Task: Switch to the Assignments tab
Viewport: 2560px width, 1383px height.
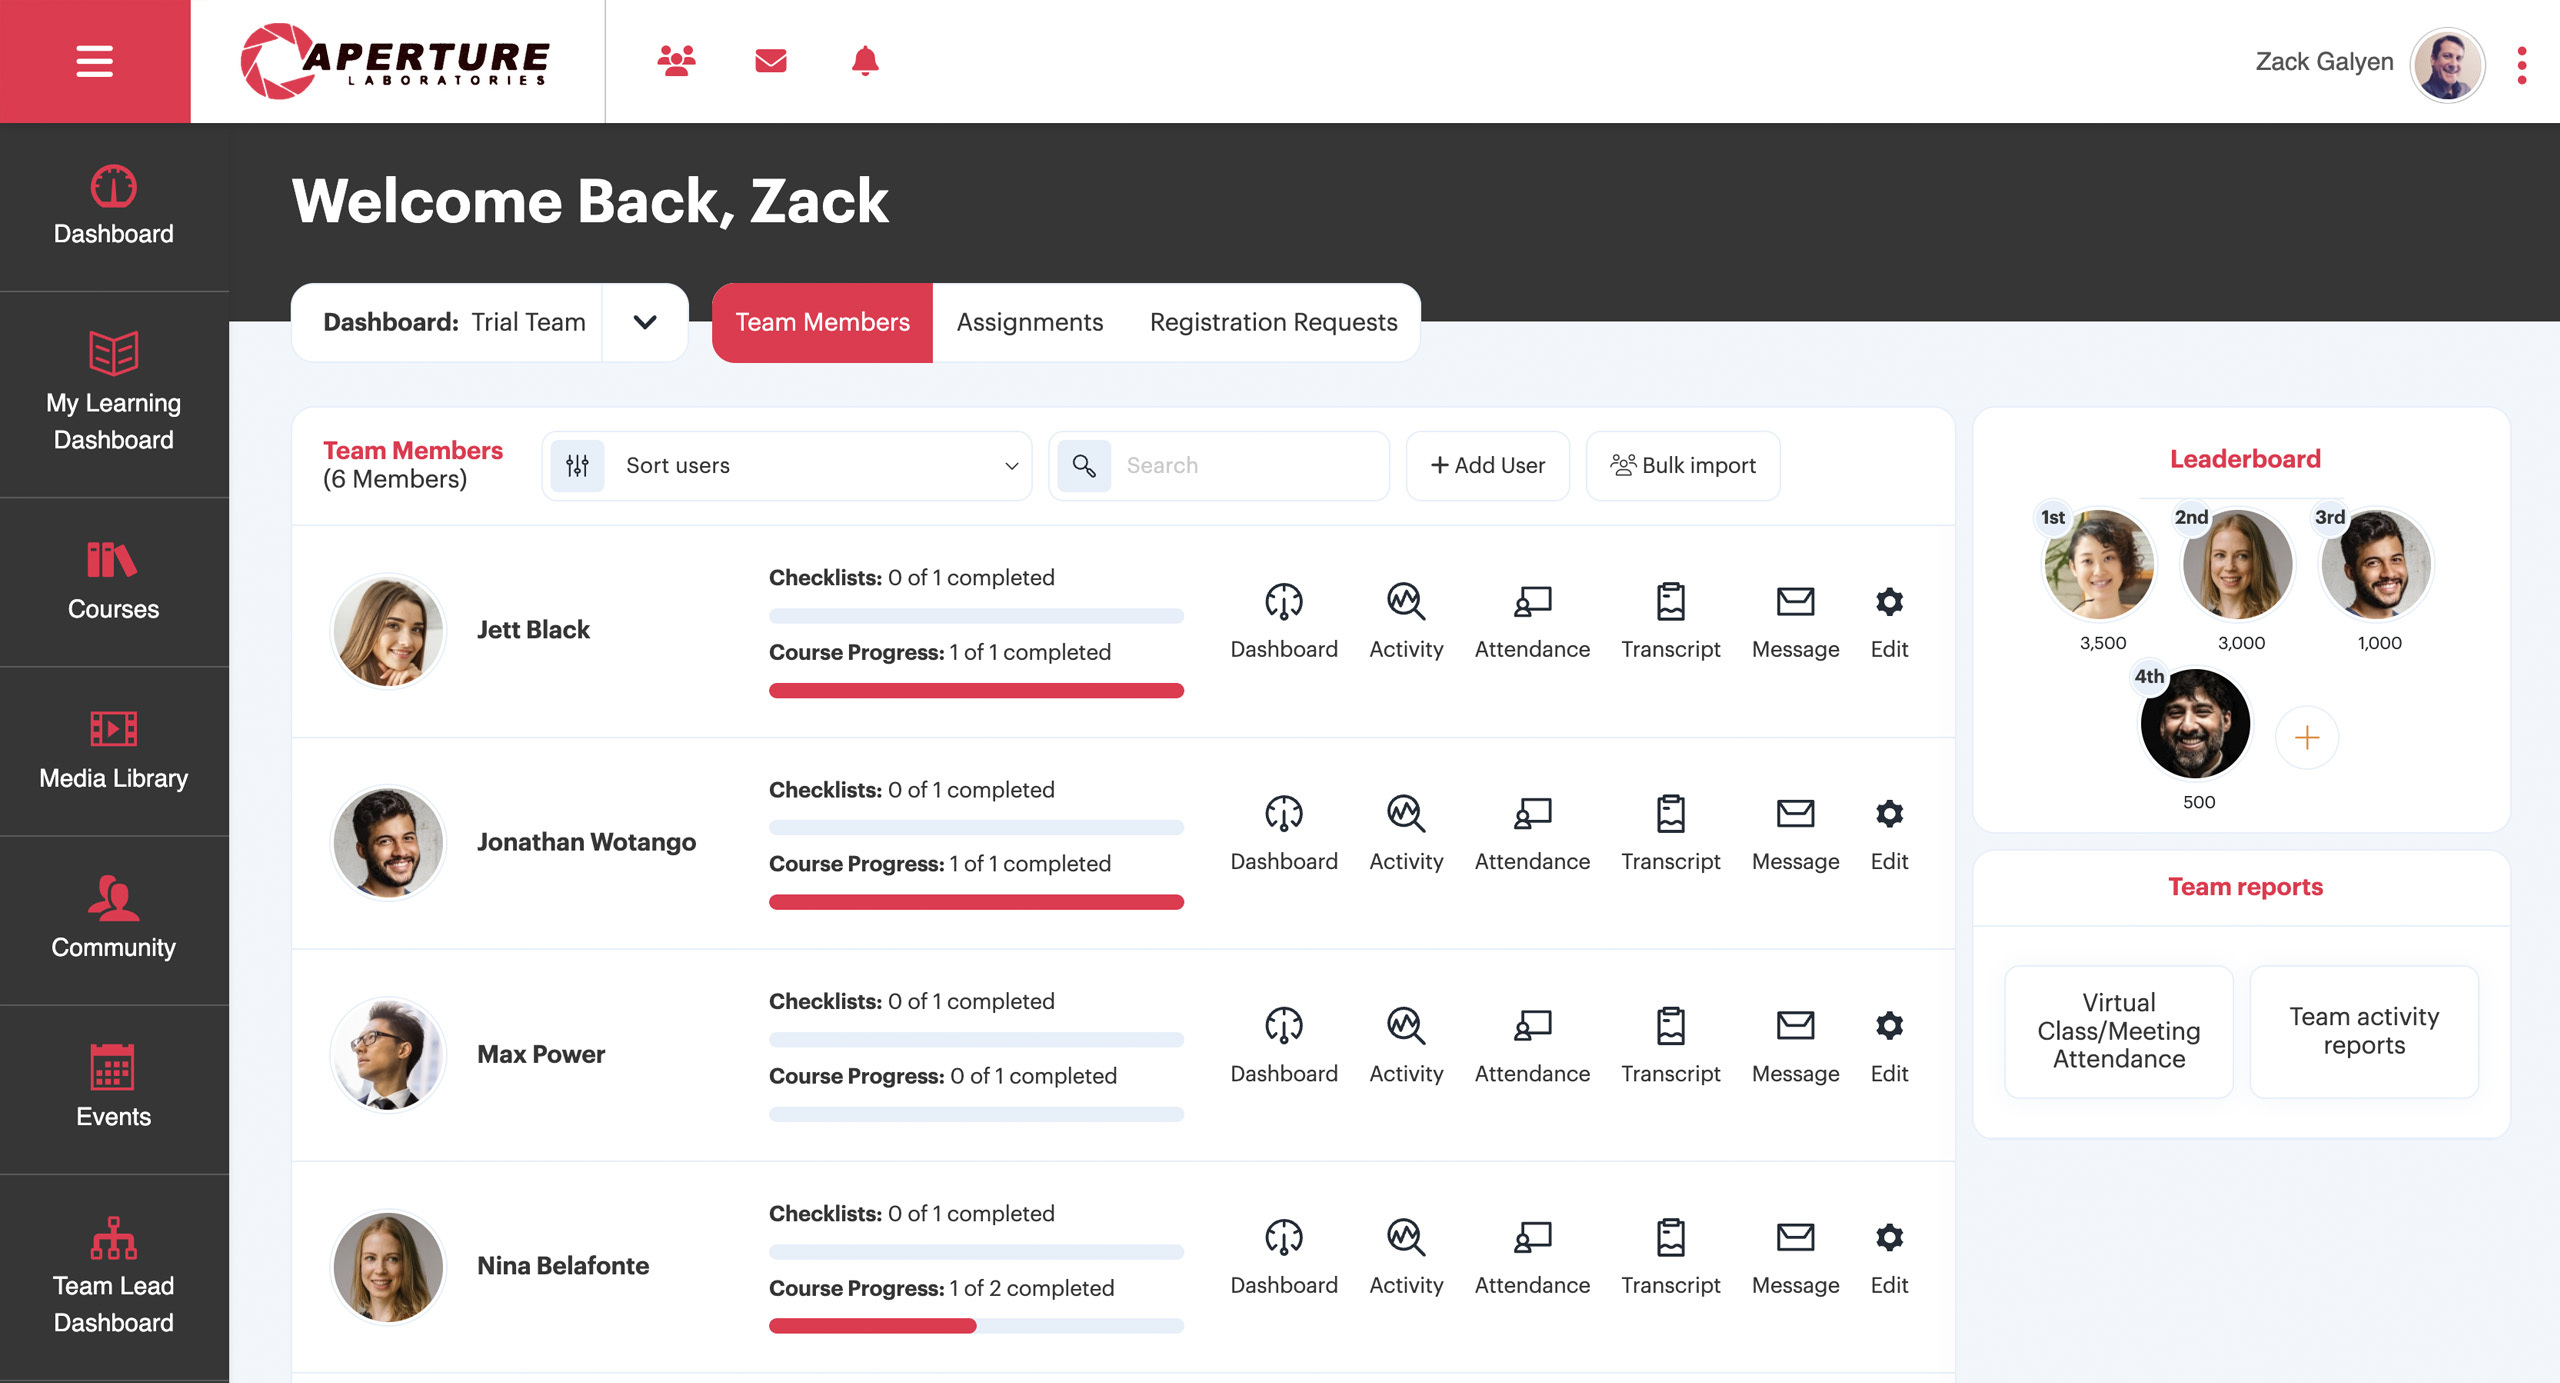Action: (1029, 322)
